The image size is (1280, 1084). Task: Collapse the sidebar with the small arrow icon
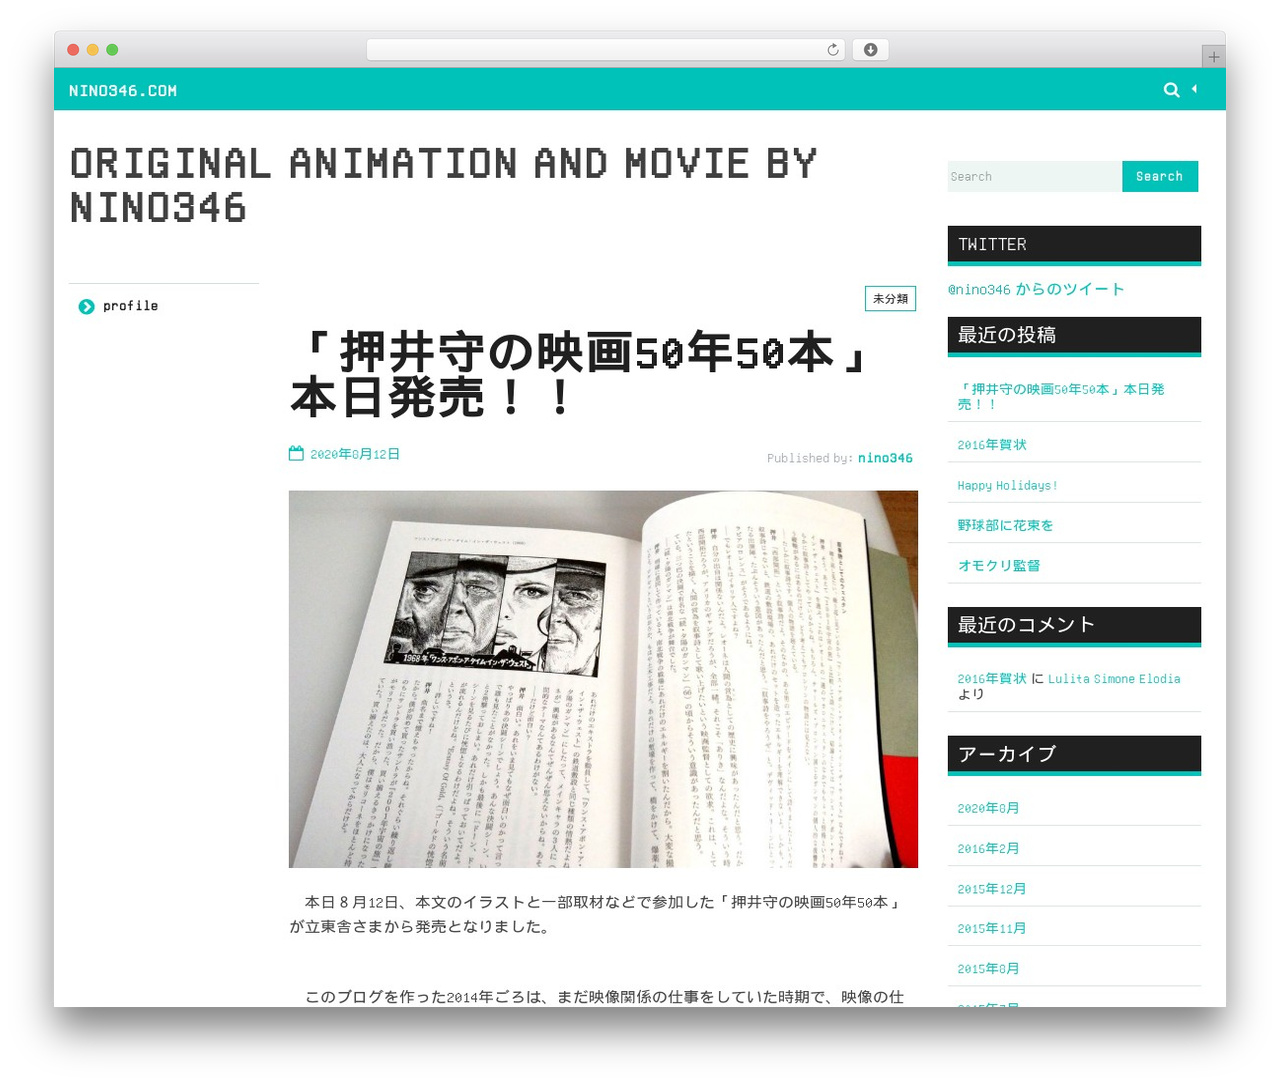coord(1194,89)
